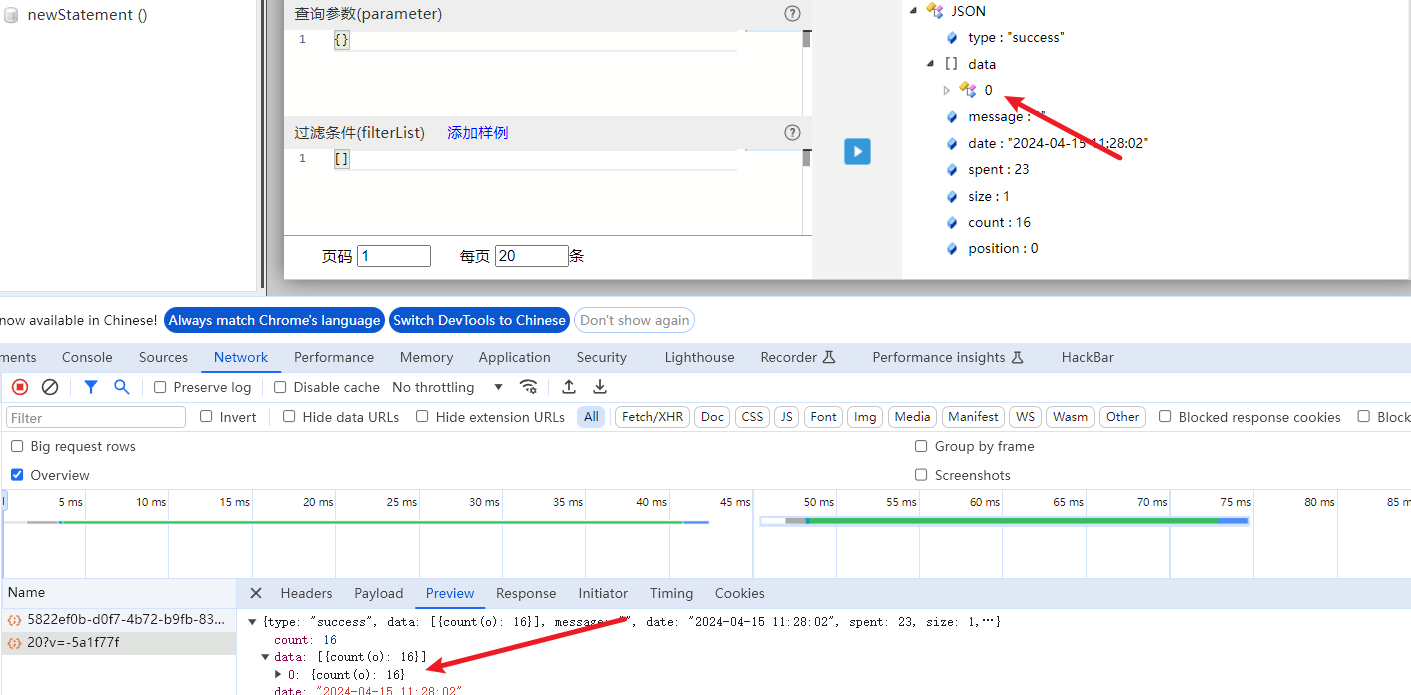1411x695 pixels.
Task: Click the JSON root node icon
Action: pos(935,11)
